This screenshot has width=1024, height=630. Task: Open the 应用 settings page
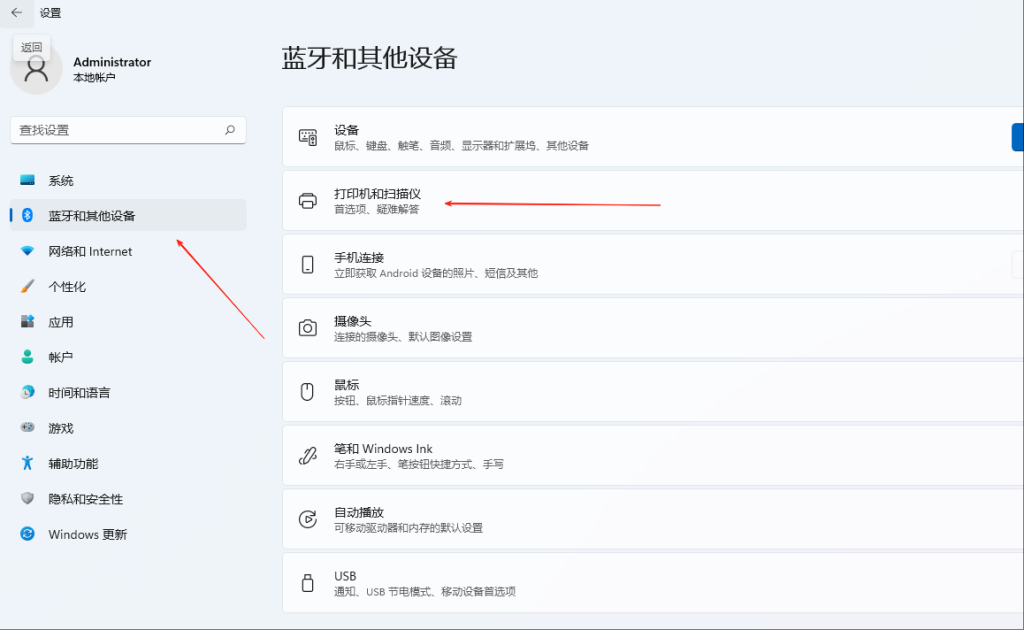[128, 322]
